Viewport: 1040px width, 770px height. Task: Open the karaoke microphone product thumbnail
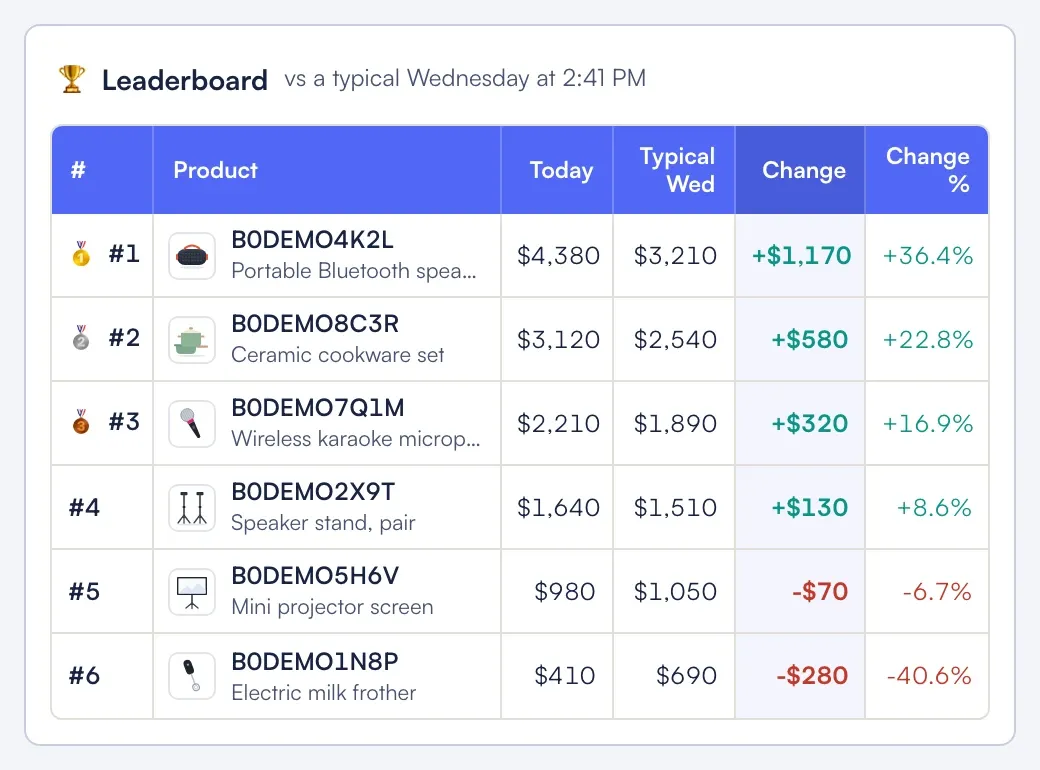pyautogui.click(x=192, y=424)
